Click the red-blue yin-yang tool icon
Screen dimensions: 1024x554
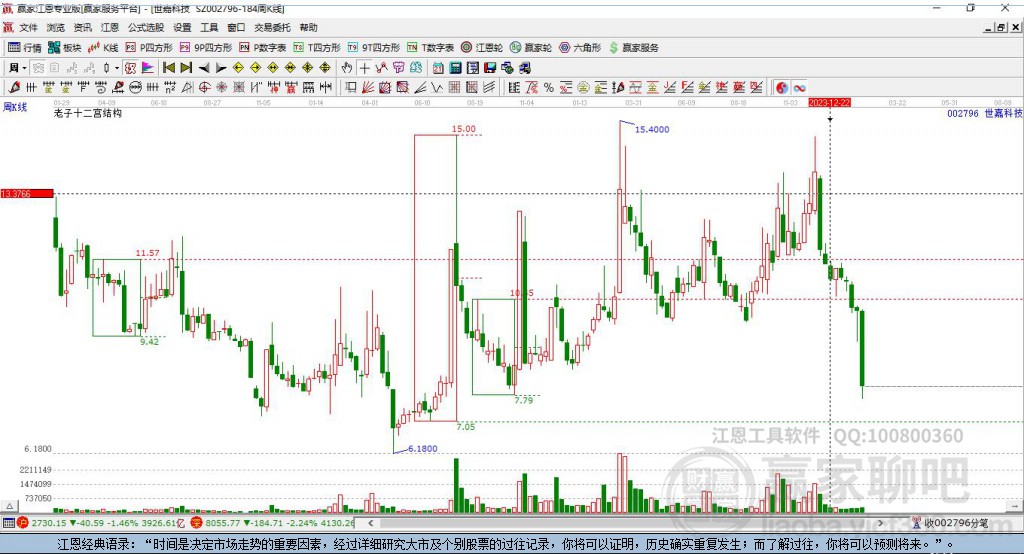point(782,88)
